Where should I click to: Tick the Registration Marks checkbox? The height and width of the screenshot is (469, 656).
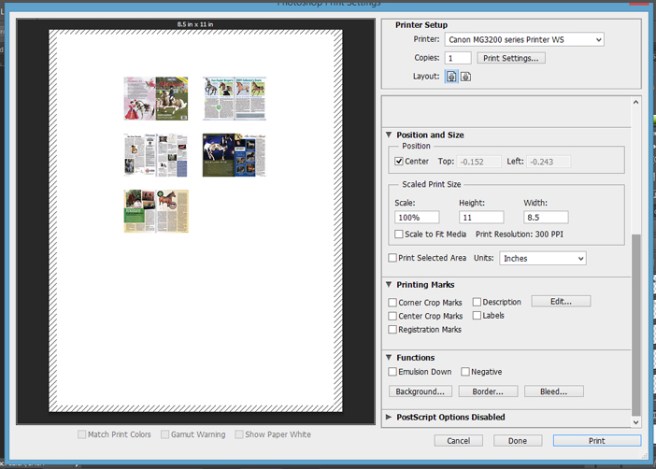tap(392, 329)
